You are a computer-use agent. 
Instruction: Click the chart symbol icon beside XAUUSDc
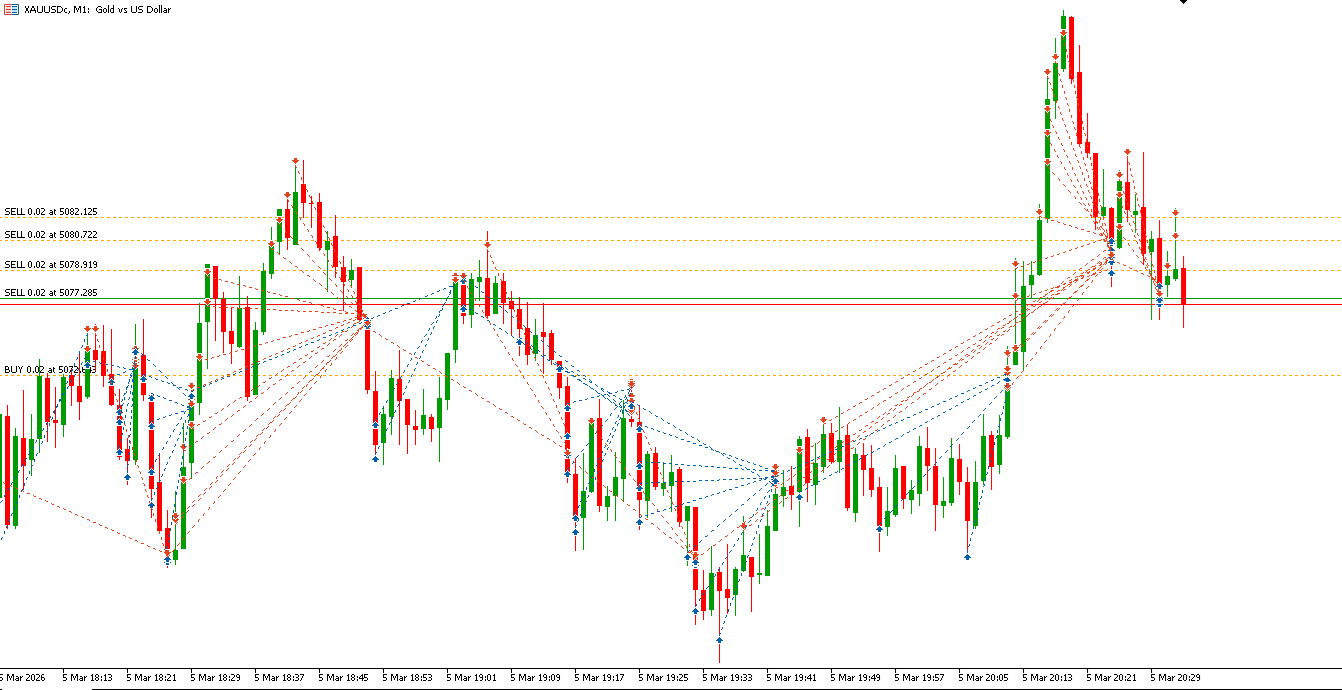(10, 9)
